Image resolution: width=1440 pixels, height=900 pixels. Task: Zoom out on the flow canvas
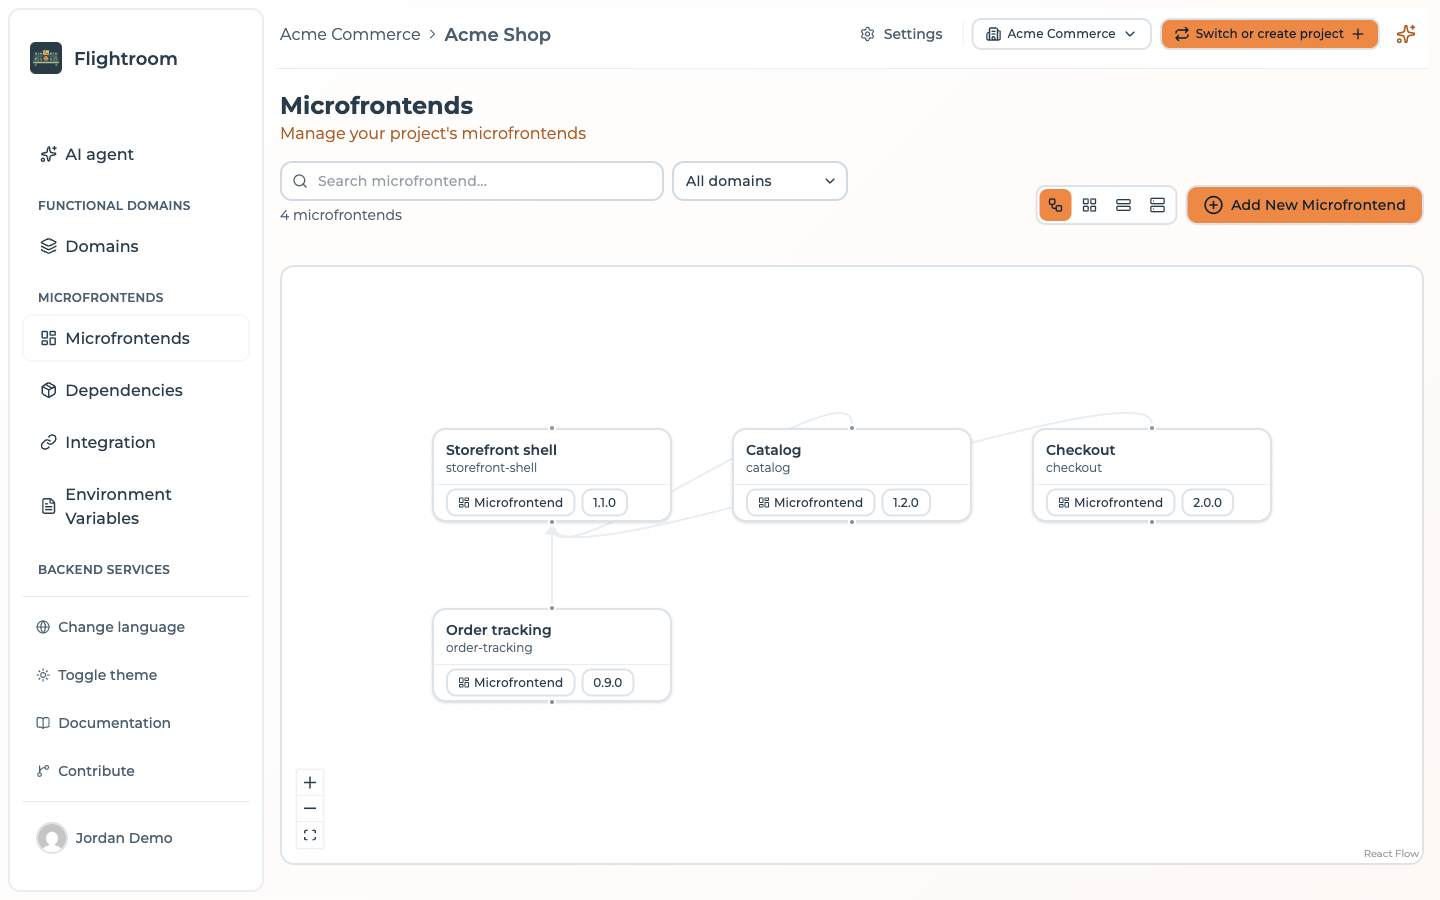pos(310,809)
